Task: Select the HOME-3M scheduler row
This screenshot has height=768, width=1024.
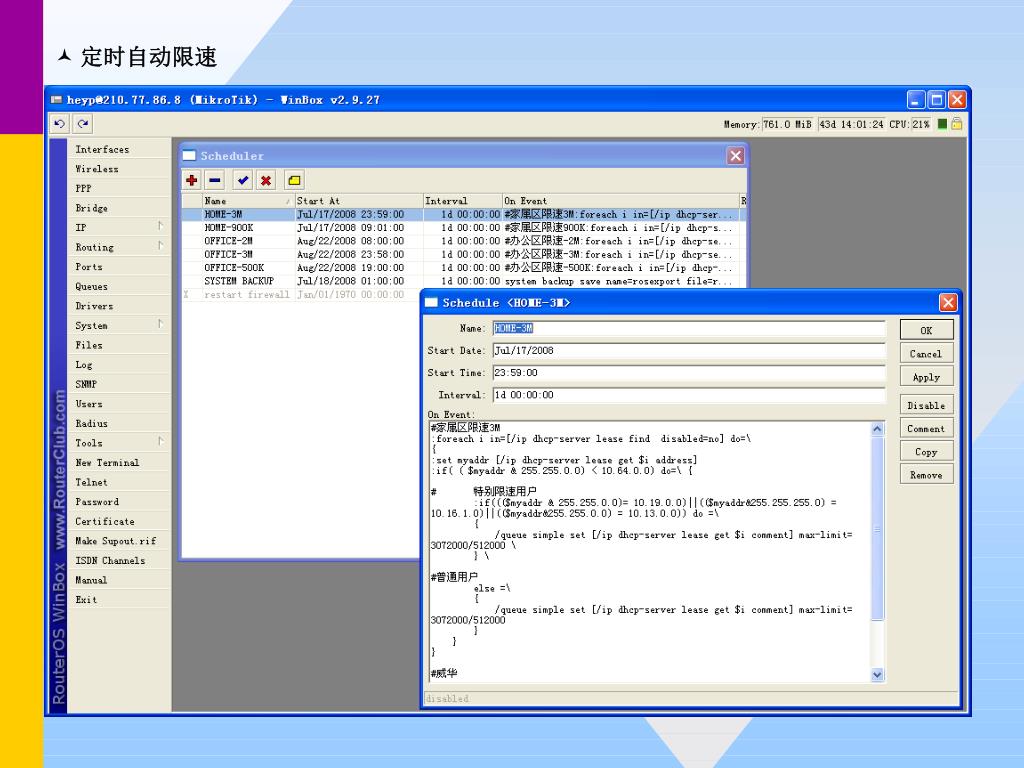Action: coord(463,214)
